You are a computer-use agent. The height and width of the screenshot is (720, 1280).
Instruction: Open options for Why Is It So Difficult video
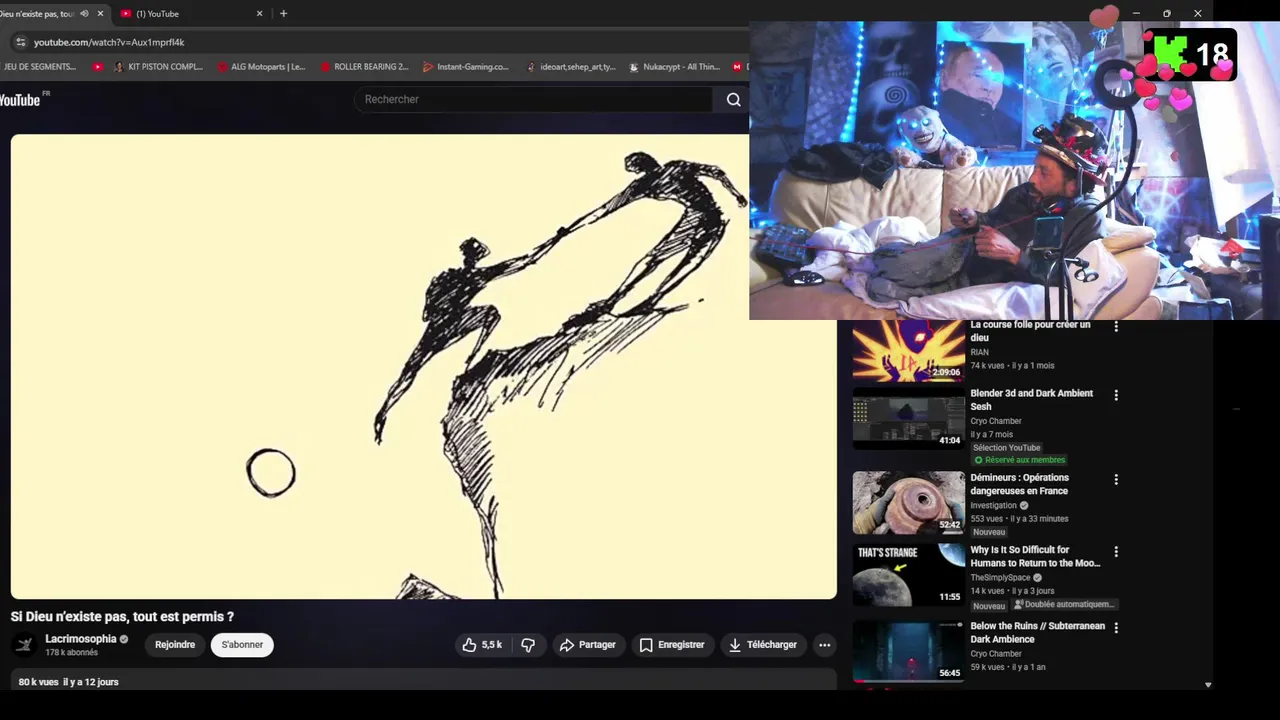coord(1116,551)
